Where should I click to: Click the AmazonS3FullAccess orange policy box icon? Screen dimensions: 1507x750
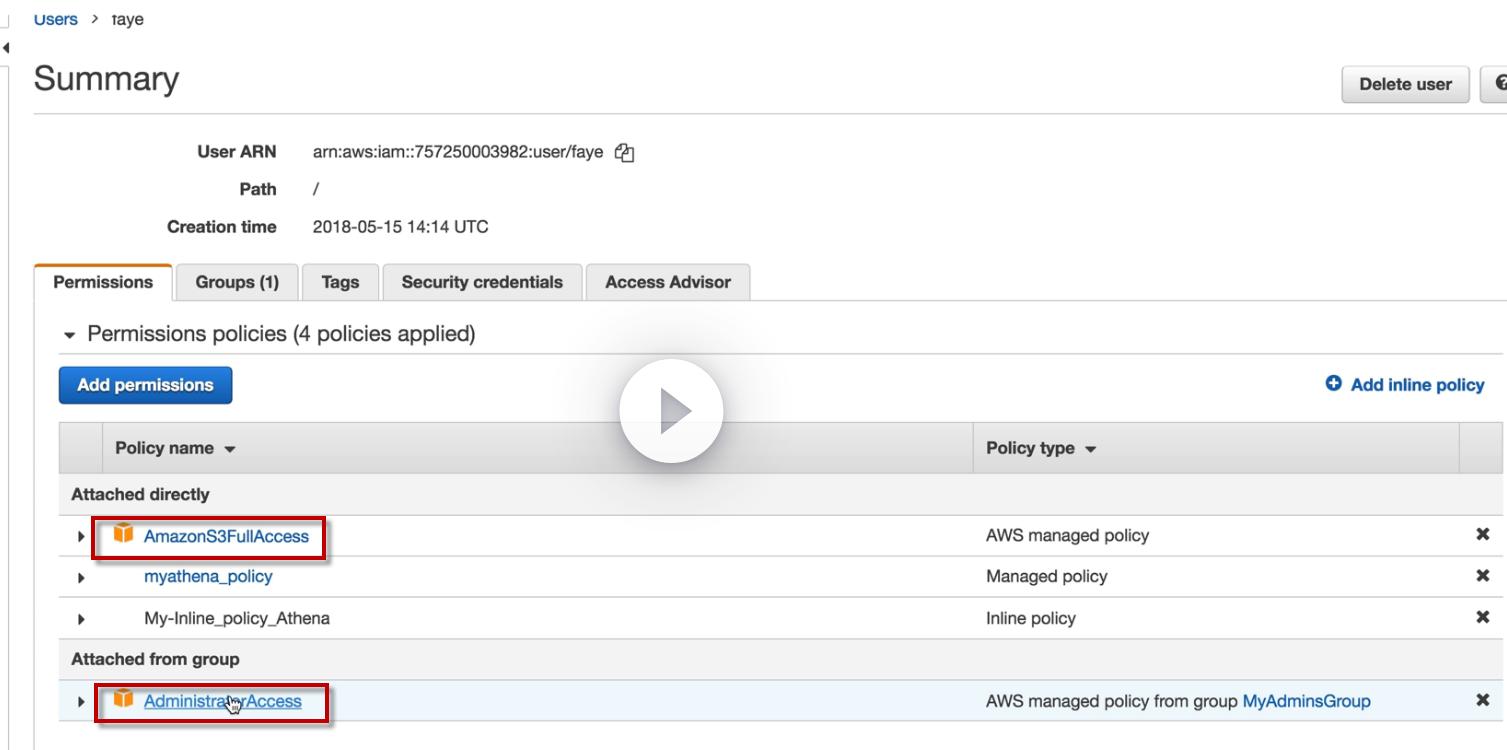(123, 534)
